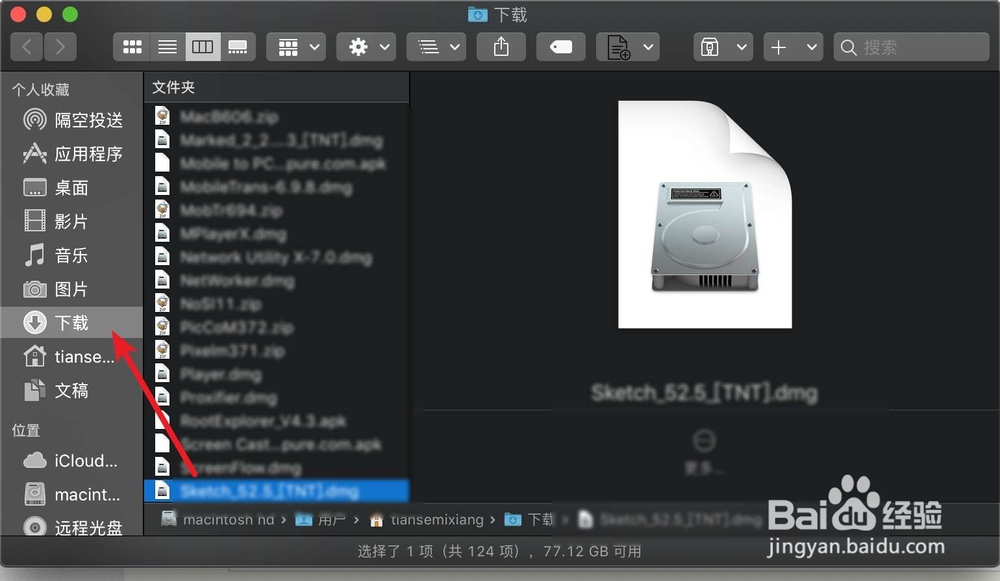Image resolution: width=1000 pixels, height=581 pixels.
Task: Switch to gallery view
Action: tap(237, 46)
